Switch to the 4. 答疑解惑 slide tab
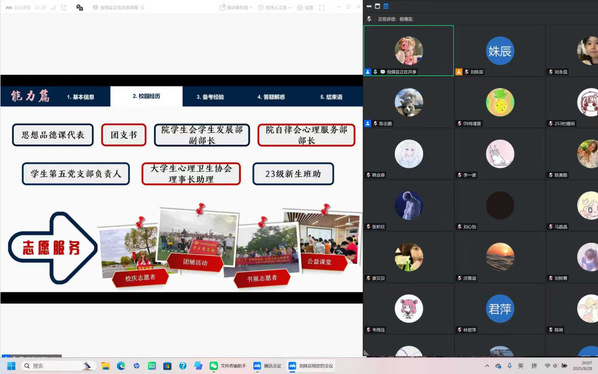Screen dimensions: 598x374 click(271, 97)
